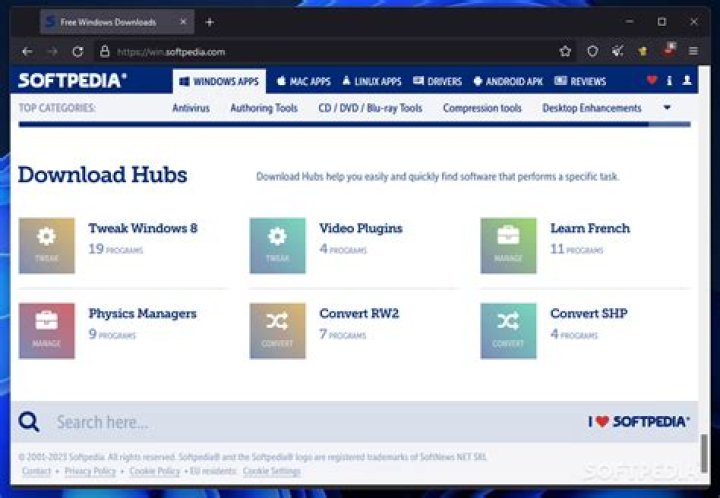
Task: Click the info icon in Softpedia header
Action: (669, 80)
